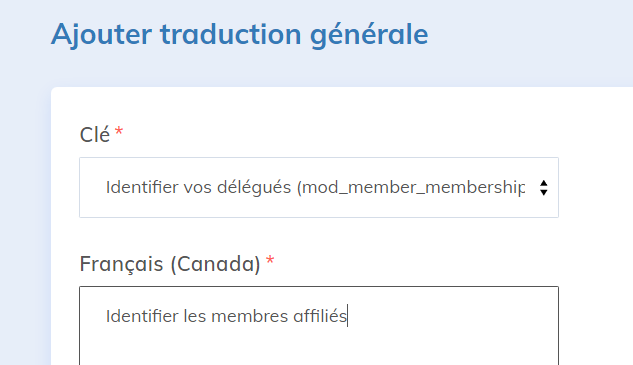
Task: Click the word générale in the heading
Action: (369, 35)
